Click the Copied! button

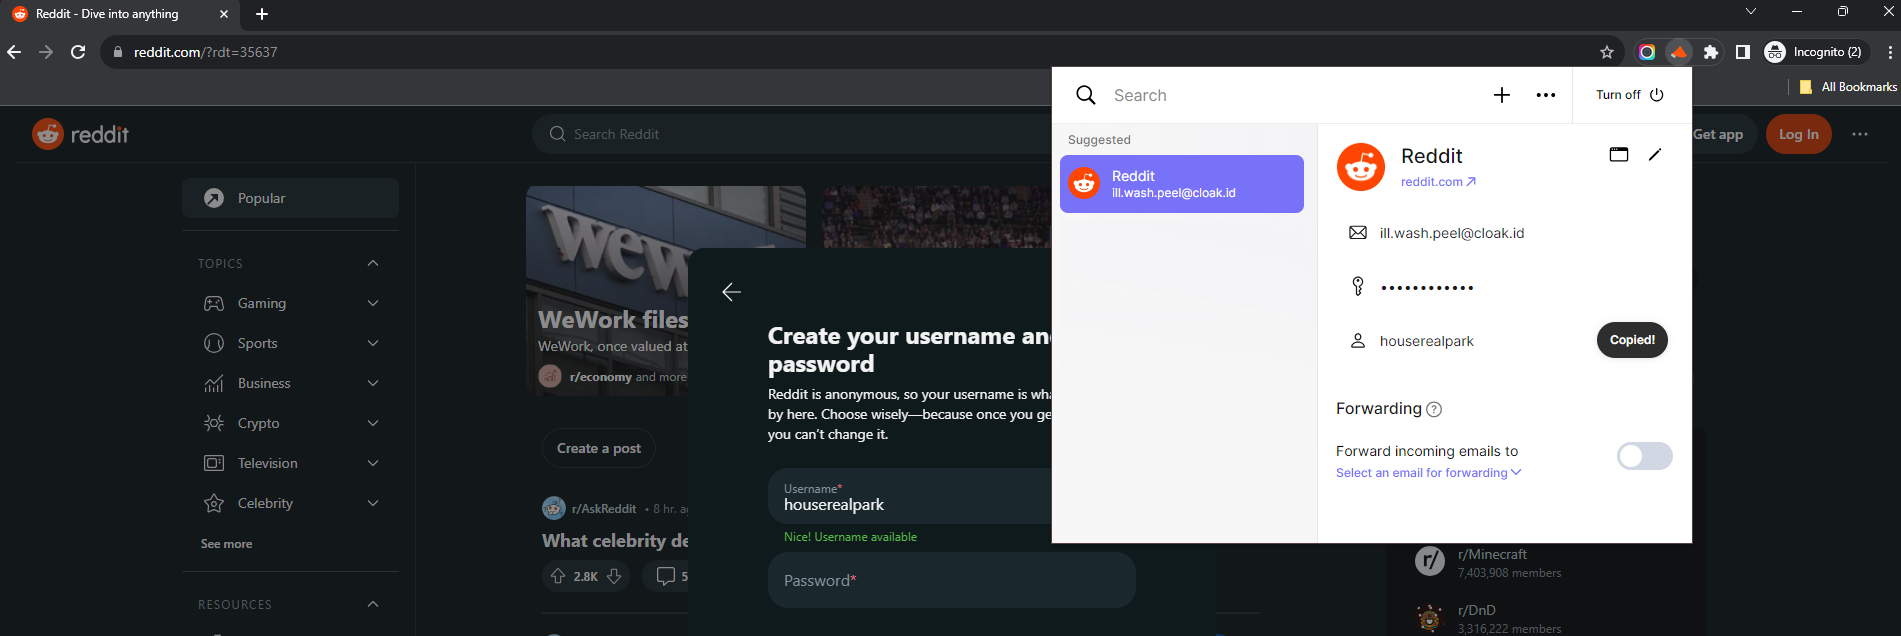click(x=1632, y=340)
